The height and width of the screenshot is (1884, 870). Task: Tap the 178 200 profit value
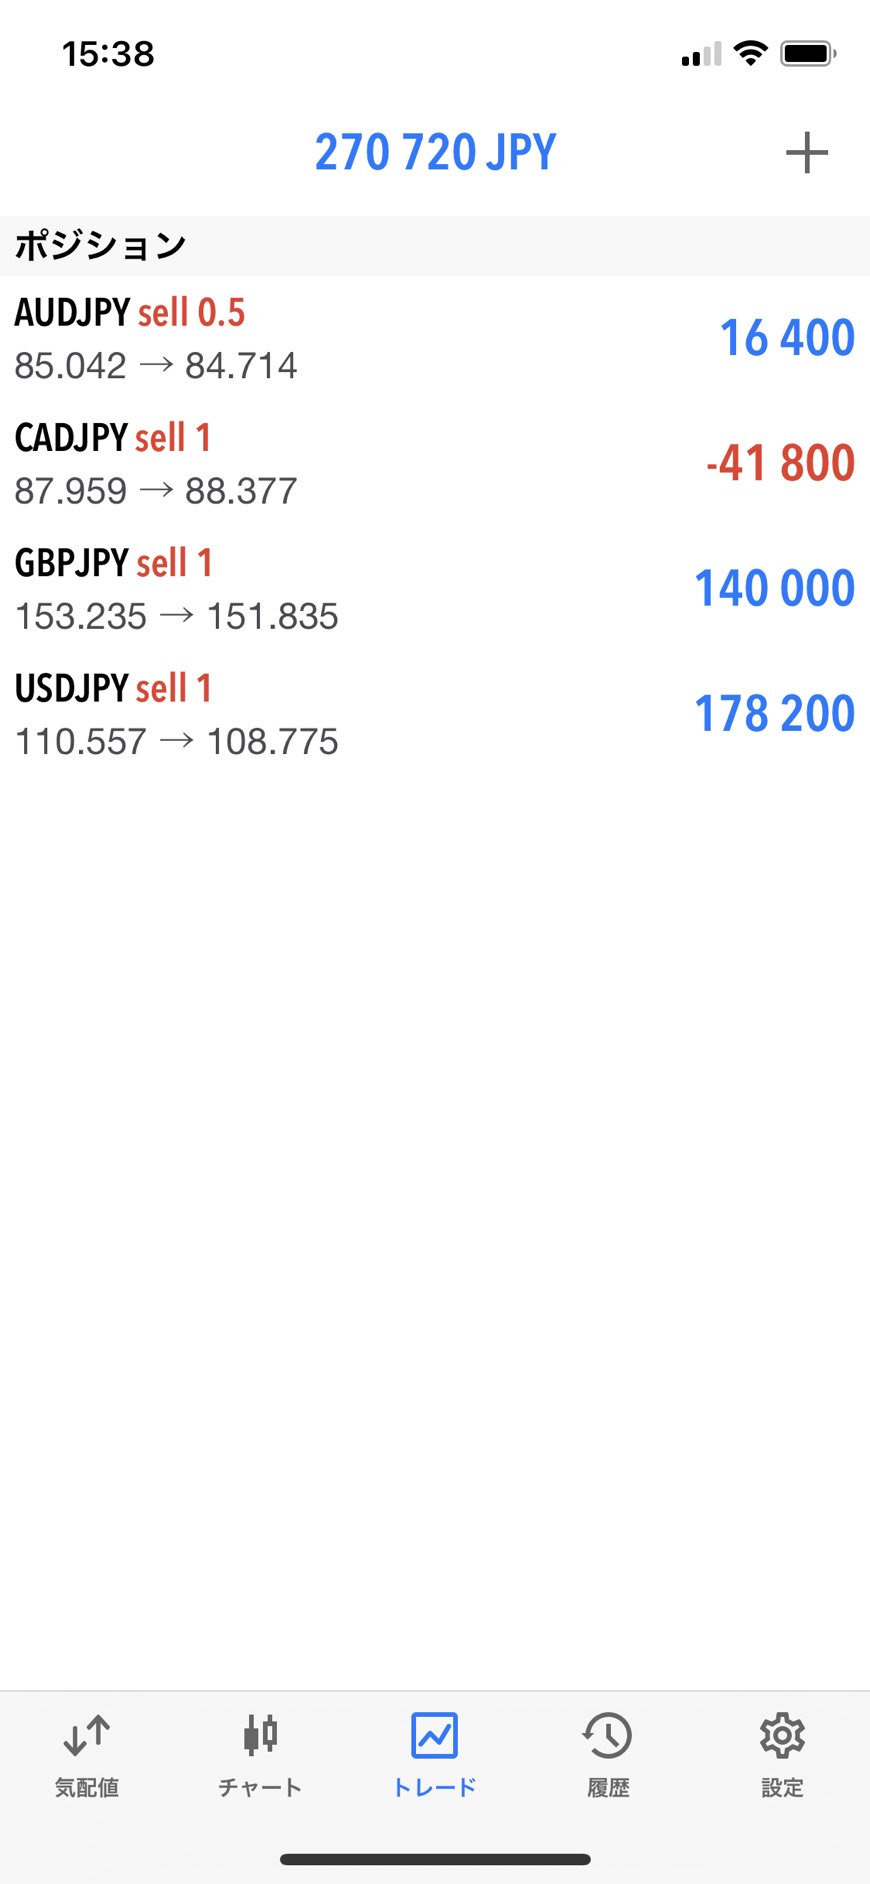pos(774,714)
